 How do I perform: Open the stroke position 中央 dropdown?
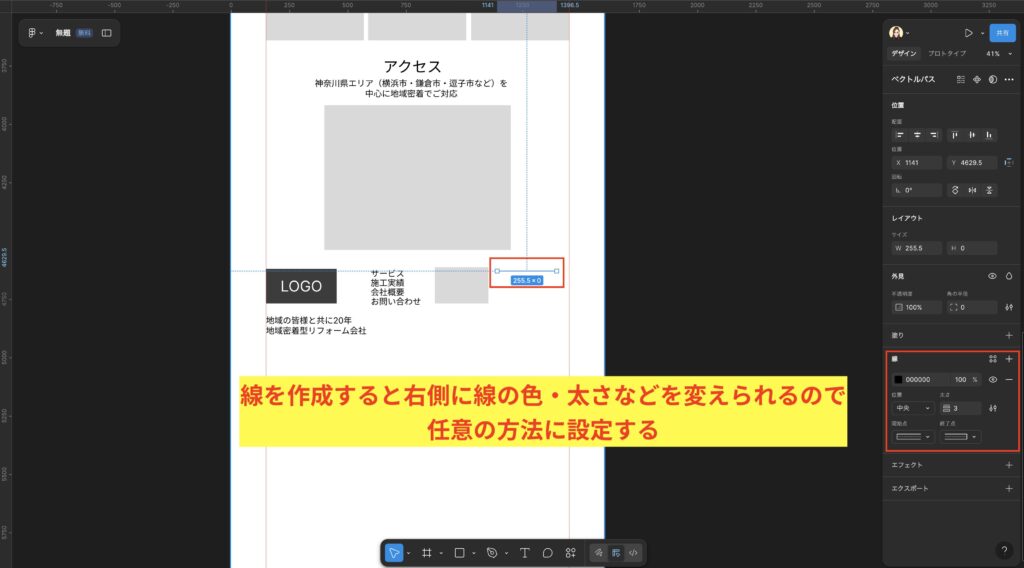point(914,408)
